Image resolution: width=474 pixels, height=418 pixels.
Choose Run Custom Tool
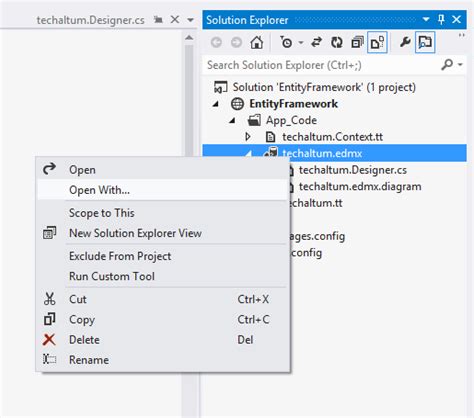(x=162, y=276)
